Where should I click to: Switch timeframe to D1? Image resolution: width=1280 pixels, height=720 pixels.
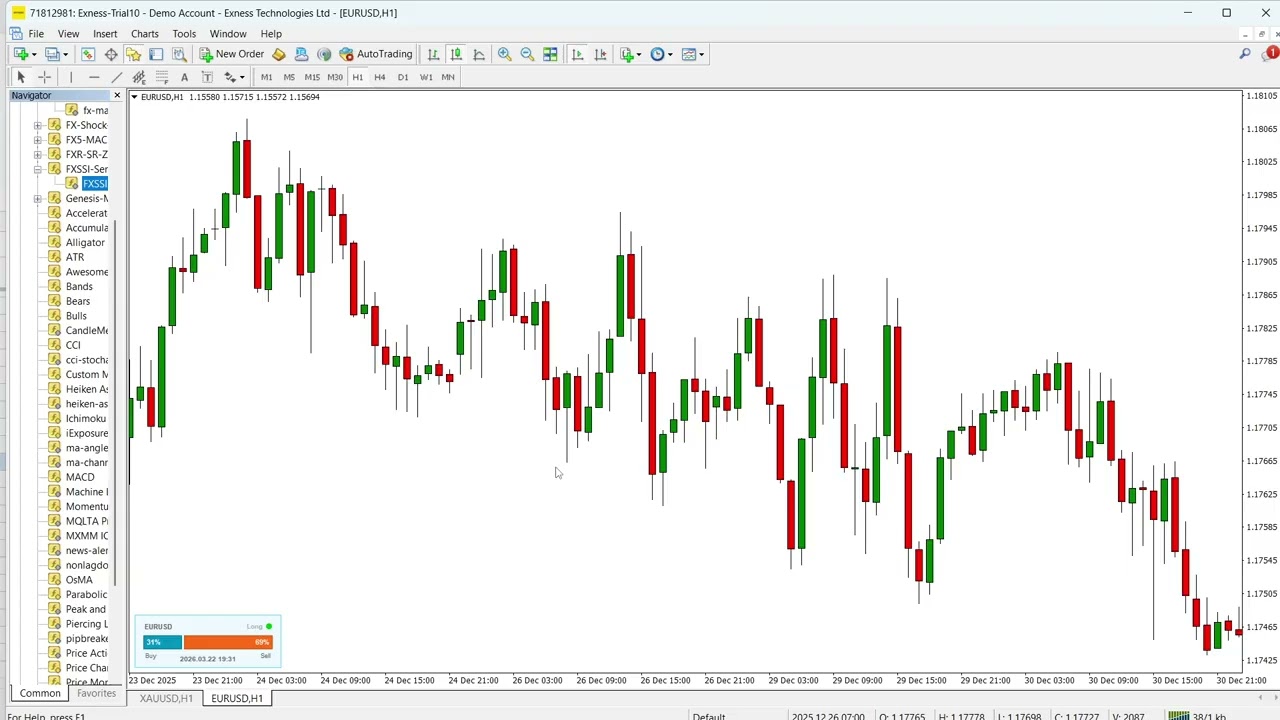coord(403,77)
